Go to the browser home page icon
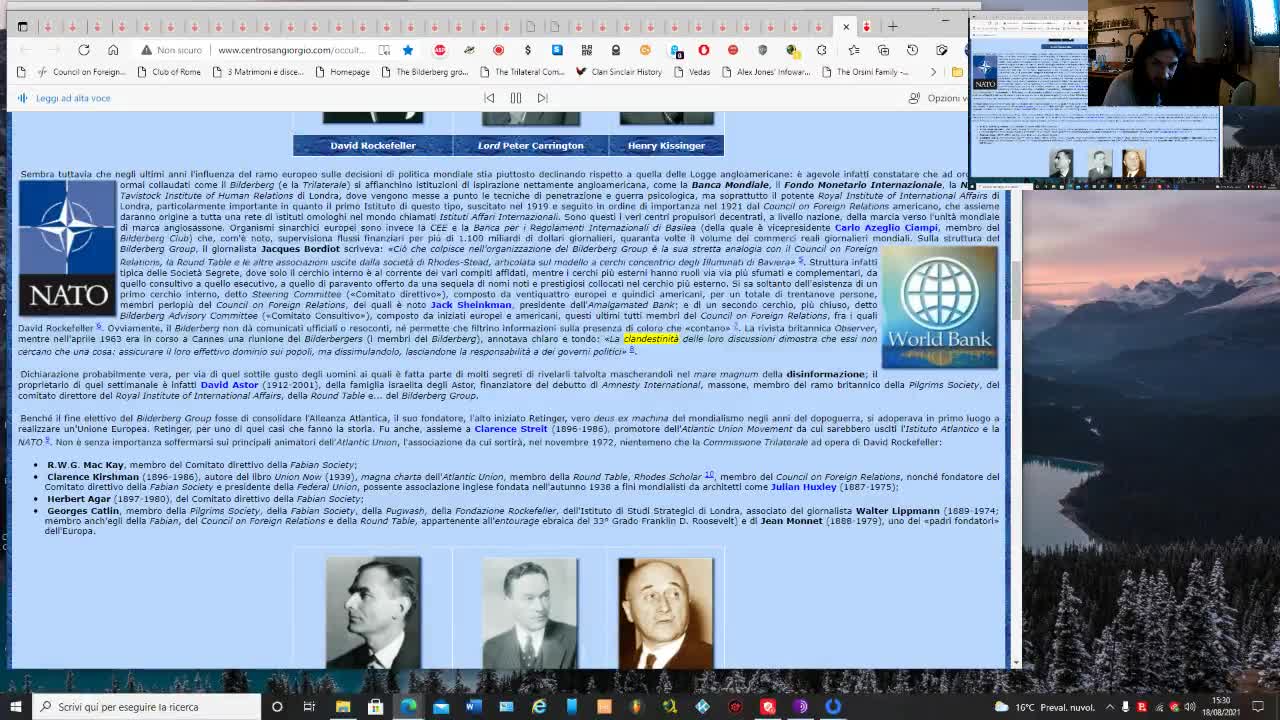The height and width of the screenshot is (720, 1280). click(x=113, y=50)
